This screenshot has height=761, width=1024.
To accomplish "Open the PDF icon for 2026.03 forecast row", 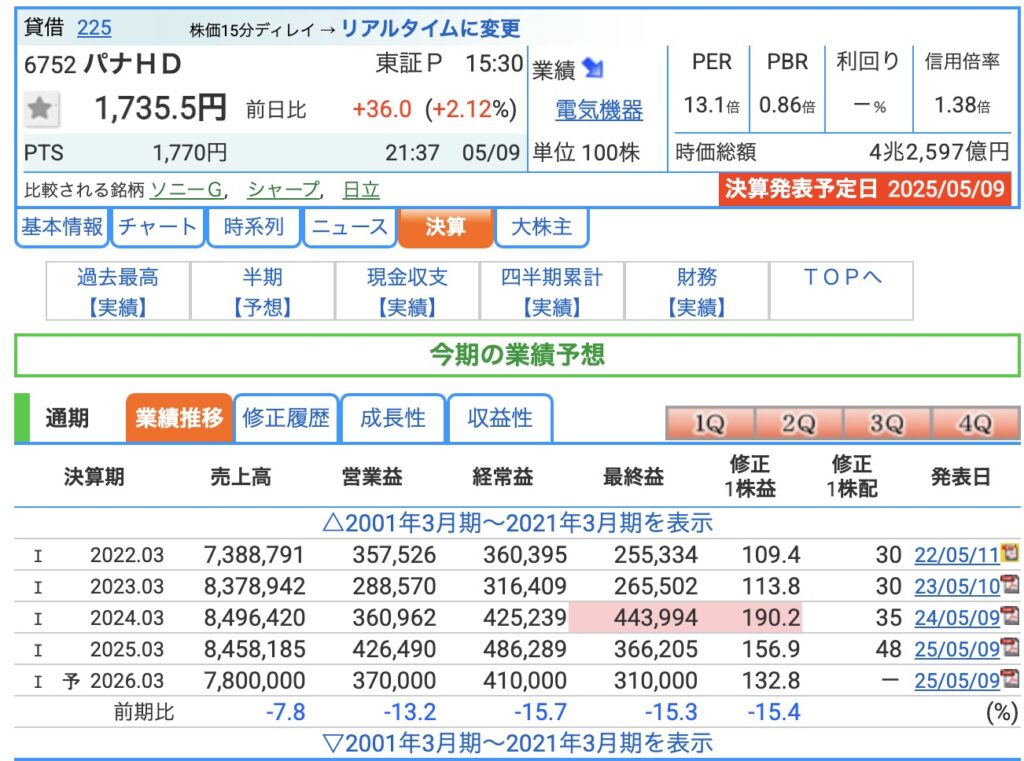I will click(1010, 679).
